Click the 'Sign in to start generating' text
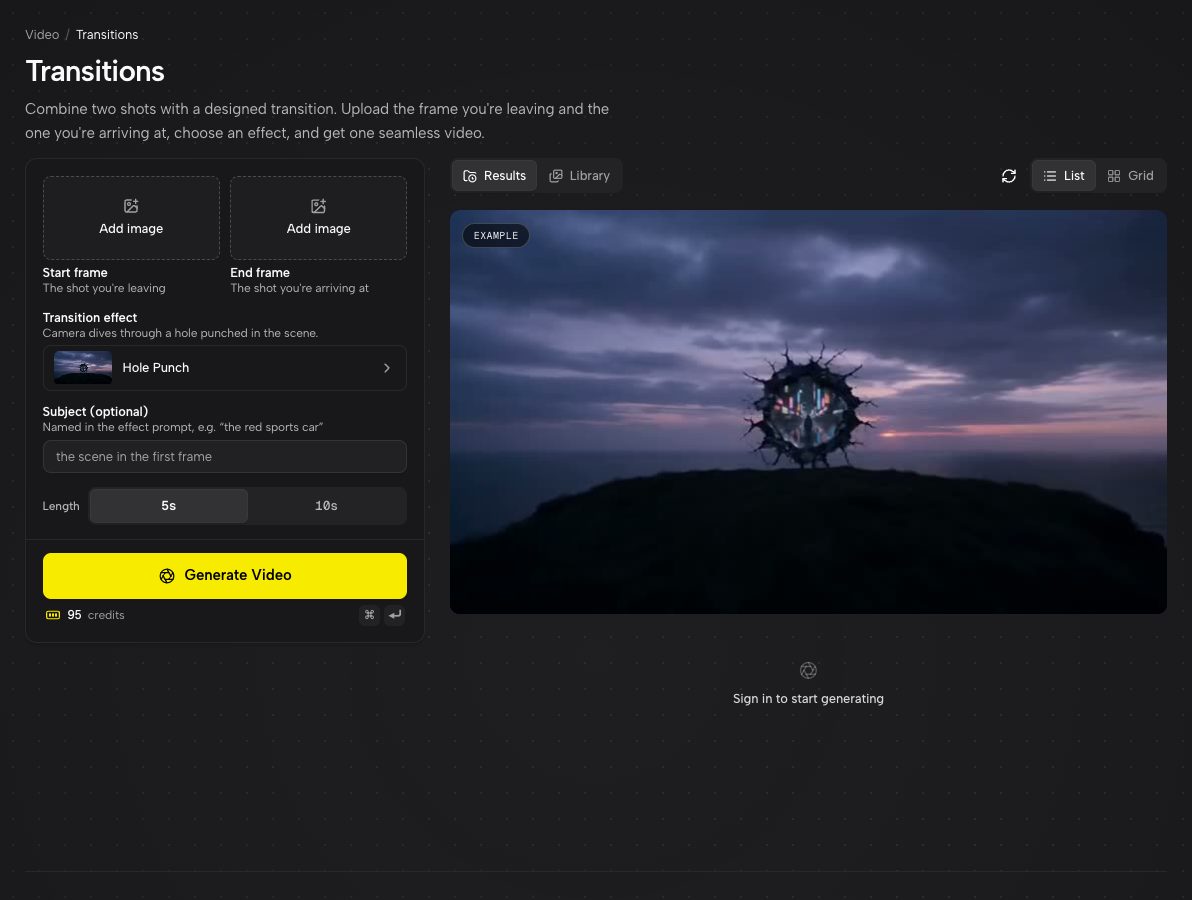The image size is (1192, 900). pos(808,699)
